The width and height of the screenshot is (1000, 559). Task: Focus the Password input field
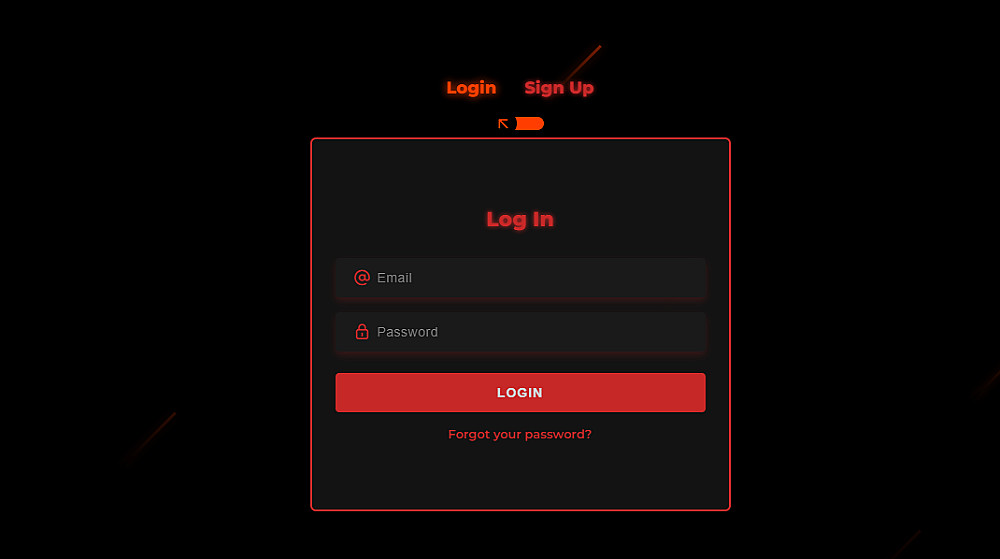coord(520,332)
